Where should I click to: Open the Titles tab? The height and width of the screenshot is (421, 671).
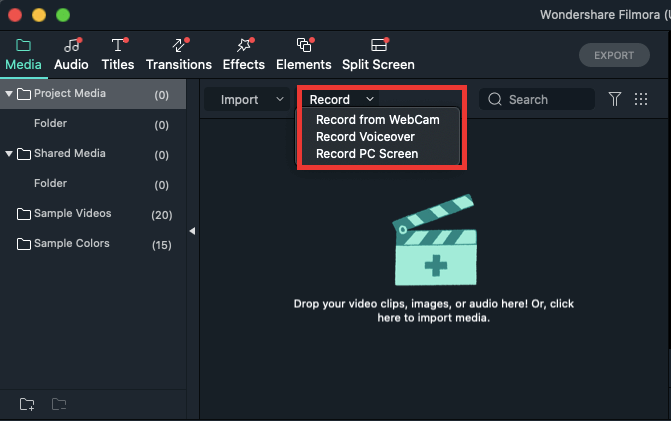pos(118,54)
